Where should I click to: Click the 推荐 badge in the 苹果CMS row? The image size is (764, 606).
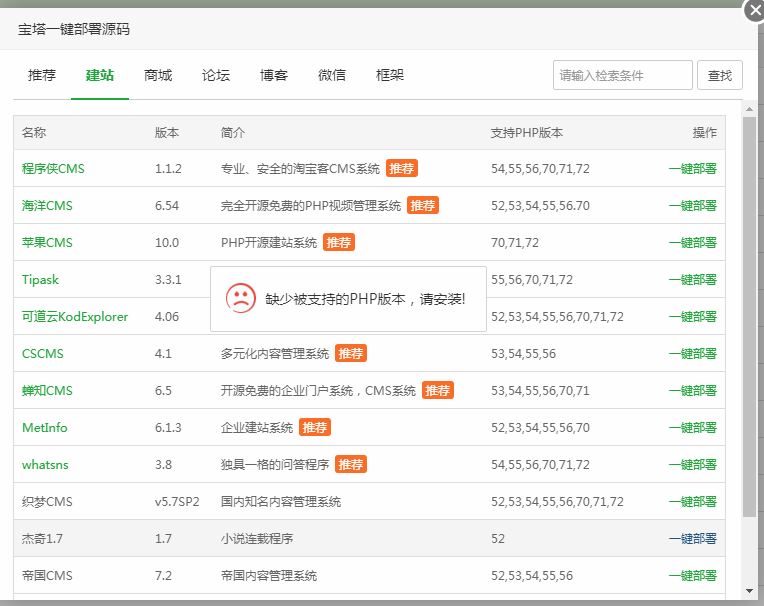coord(339,242)
